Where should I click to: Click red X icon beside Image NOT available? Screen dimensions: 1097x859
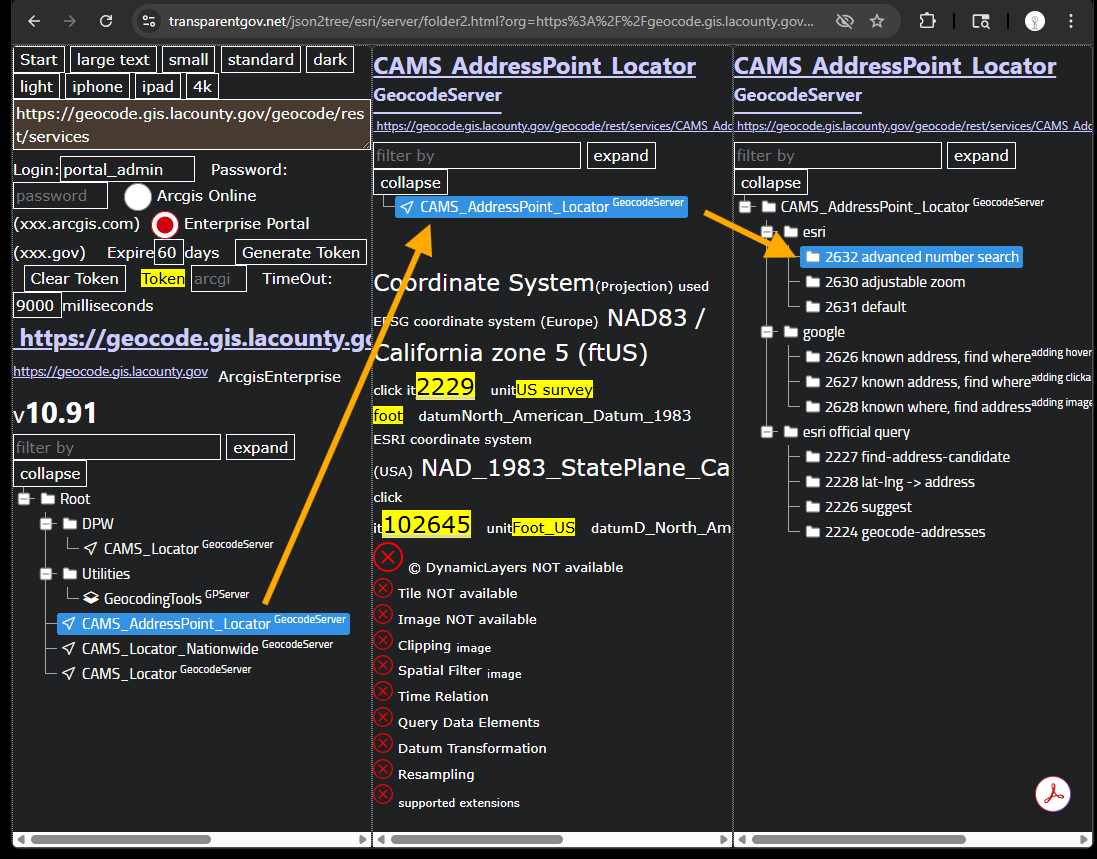coord(383,614)
